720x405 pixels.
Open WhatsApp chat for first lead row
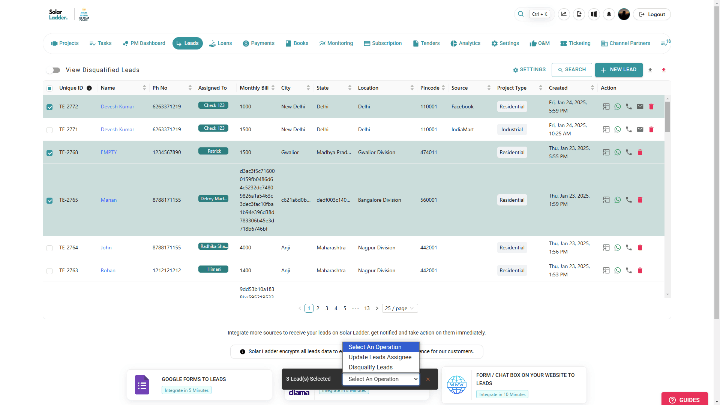click(617, 106)
